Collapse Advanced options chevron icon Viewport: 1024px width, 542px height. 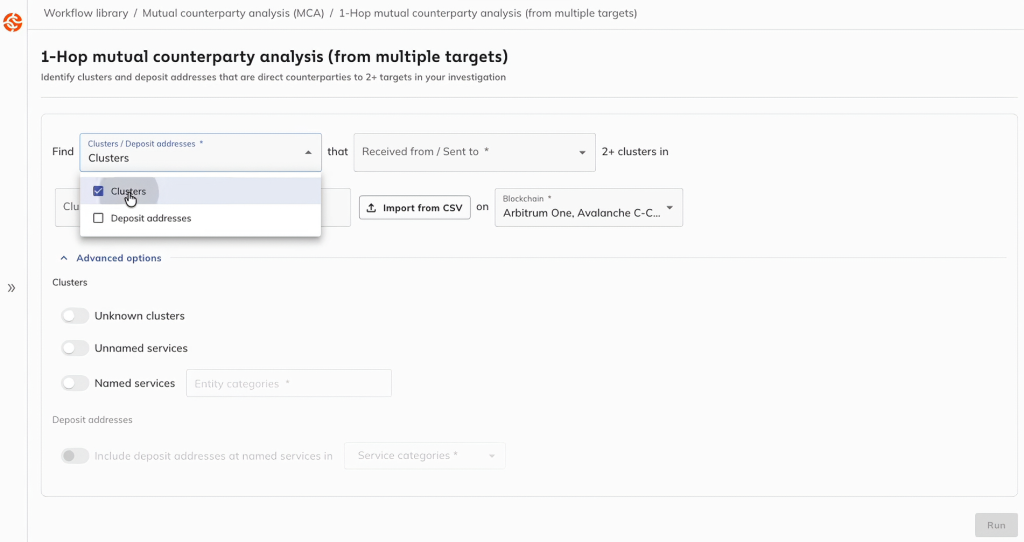coord(64,258)
